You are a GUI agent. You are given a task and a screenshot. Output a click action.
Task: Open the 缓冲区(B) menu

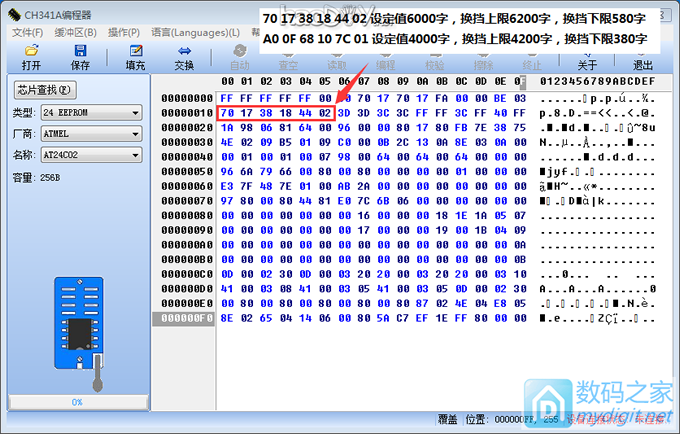(75, 32)
